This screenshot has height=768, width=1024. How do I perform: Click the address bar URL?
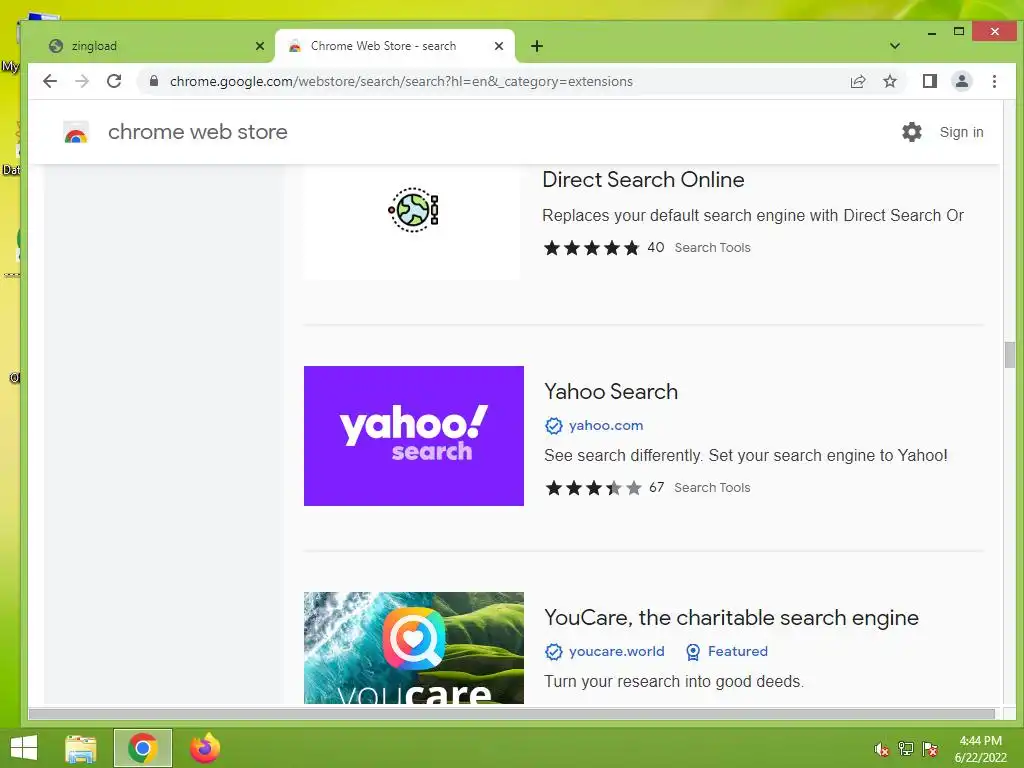pyautogui.click(x=401, y=82)
